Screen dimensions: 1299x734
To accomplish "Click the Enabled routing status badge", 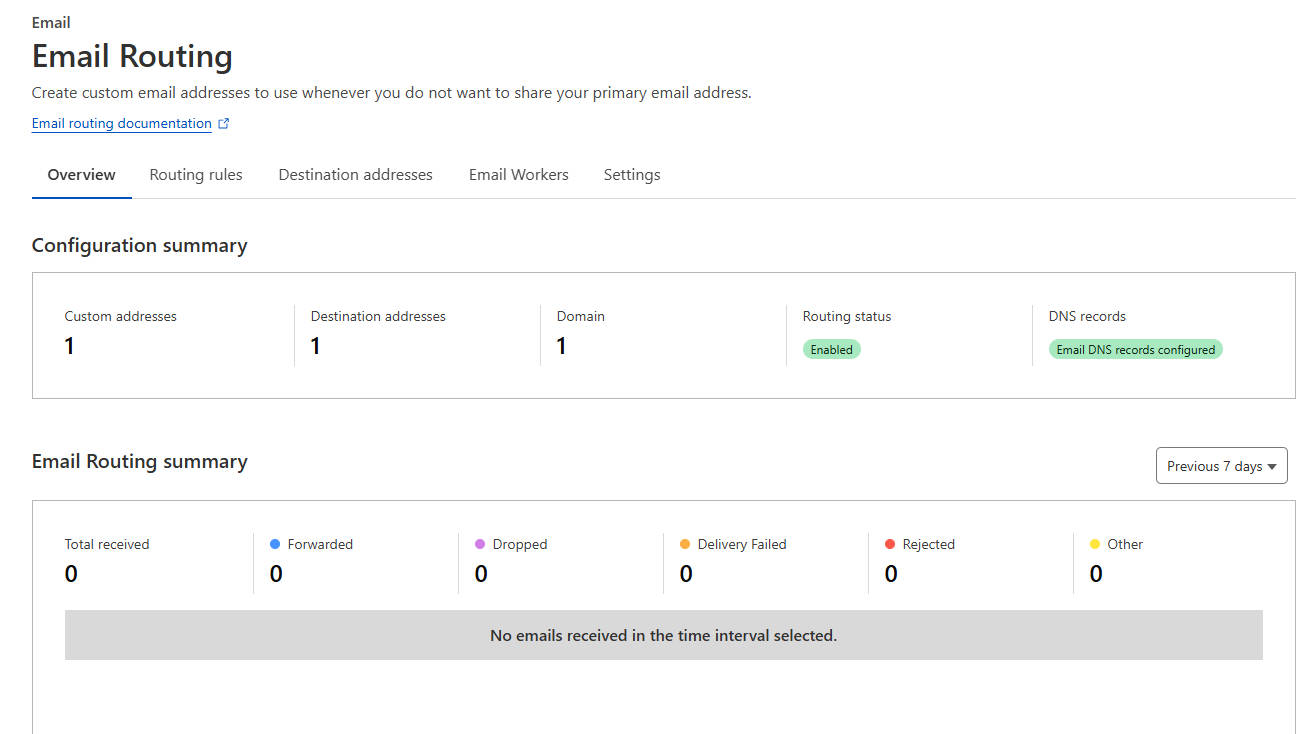I will point(831,350).
